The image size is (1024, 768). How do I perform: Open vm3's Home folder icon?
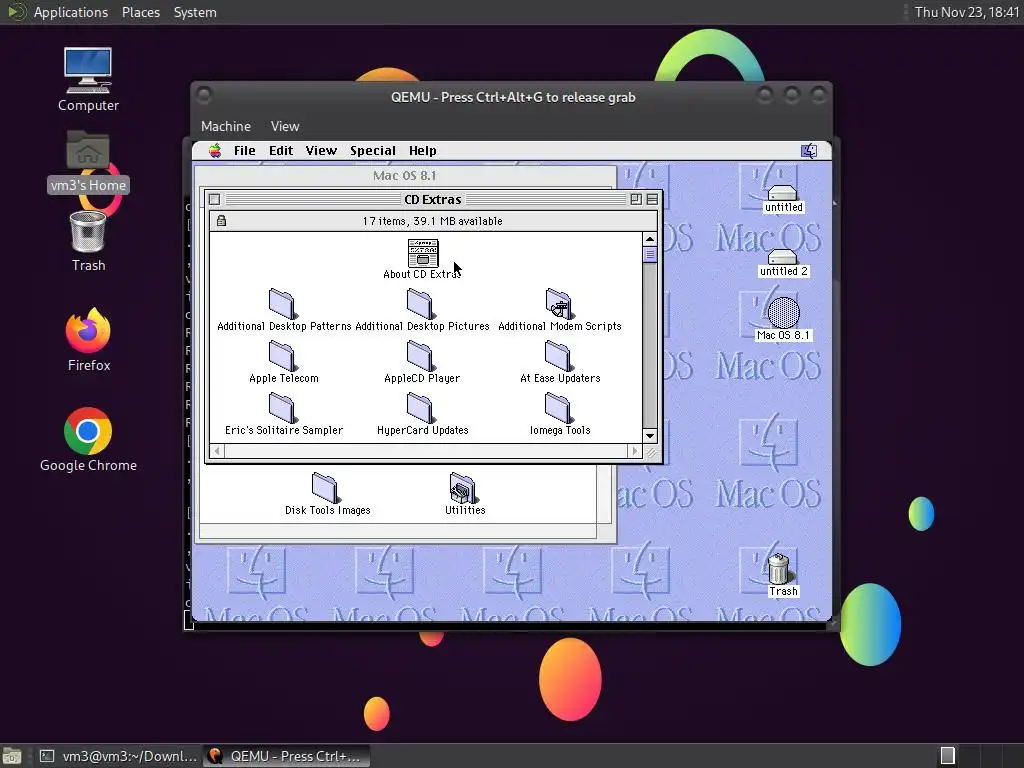[x=88, y=150]
